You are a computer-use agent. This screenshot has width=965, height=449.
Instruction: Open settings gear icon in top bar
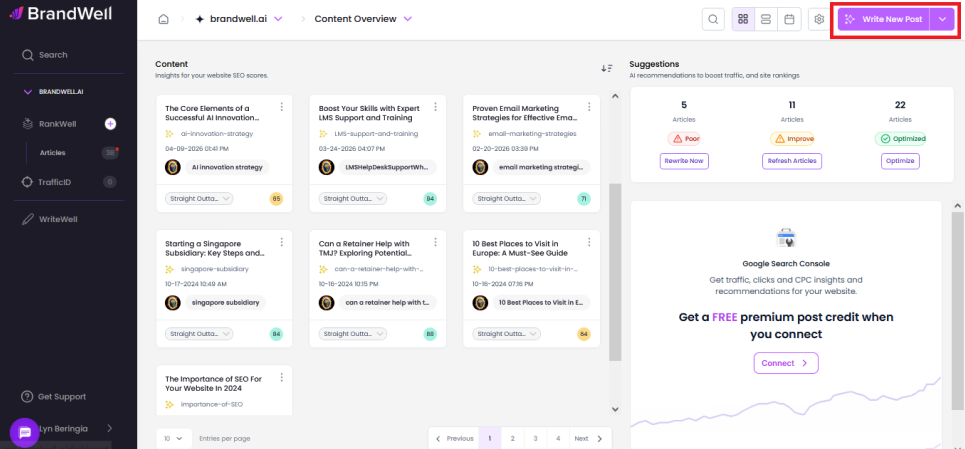pyautogui.click(x=819, y=19)
